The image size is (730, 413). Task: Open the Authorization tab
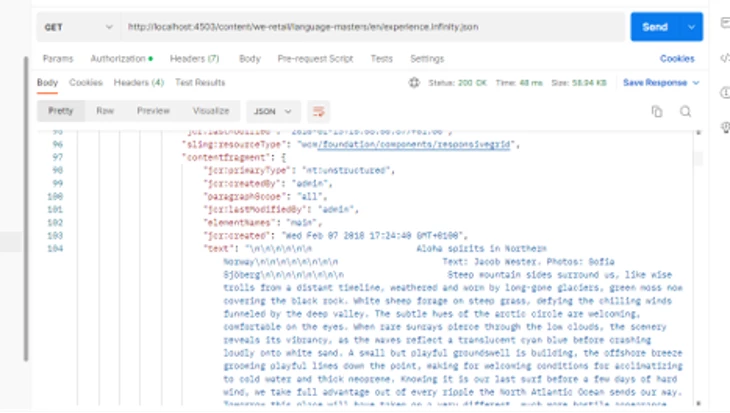(121, 59)
